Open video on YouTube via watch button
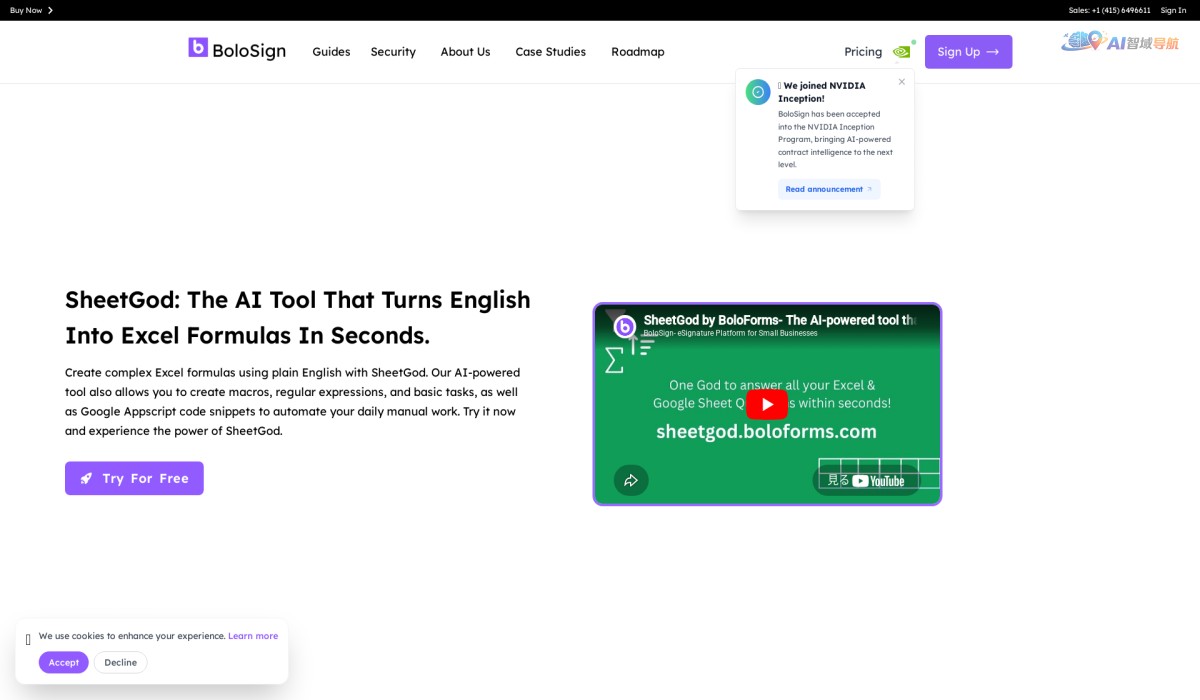 point(866,480)
